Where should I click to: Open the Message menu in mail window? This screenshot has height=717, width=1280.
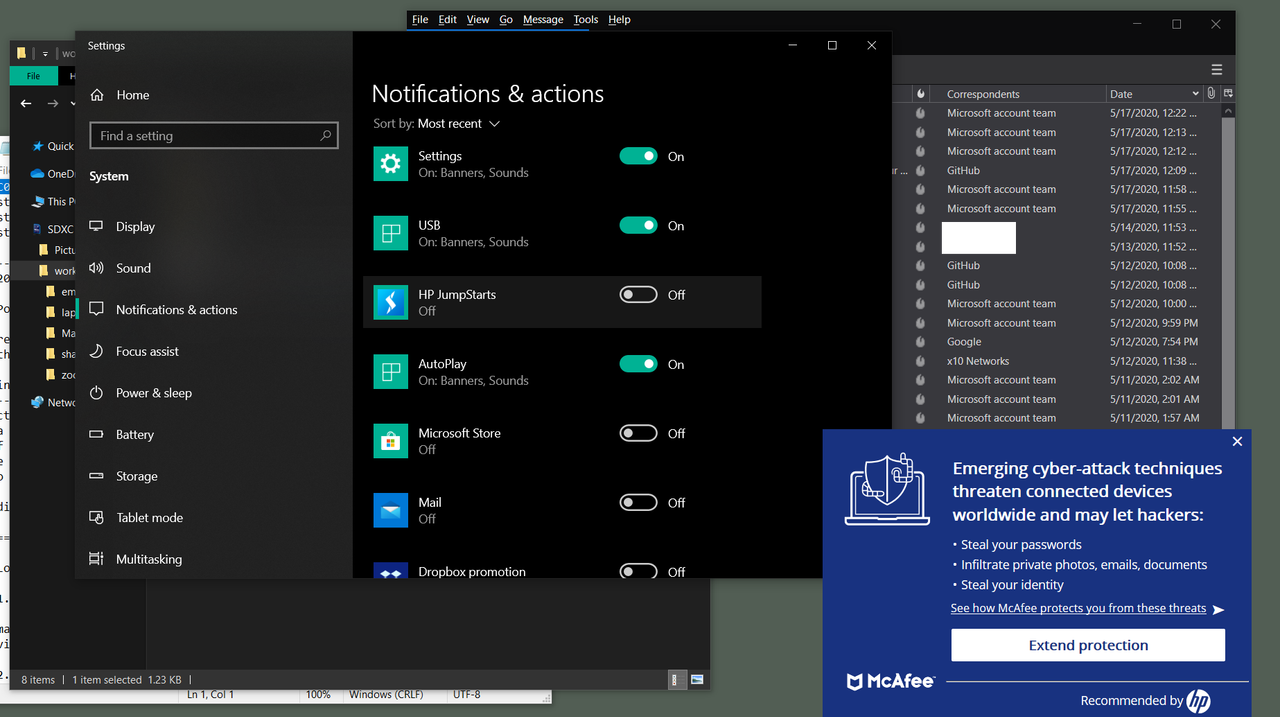click(x=543, y=19)
